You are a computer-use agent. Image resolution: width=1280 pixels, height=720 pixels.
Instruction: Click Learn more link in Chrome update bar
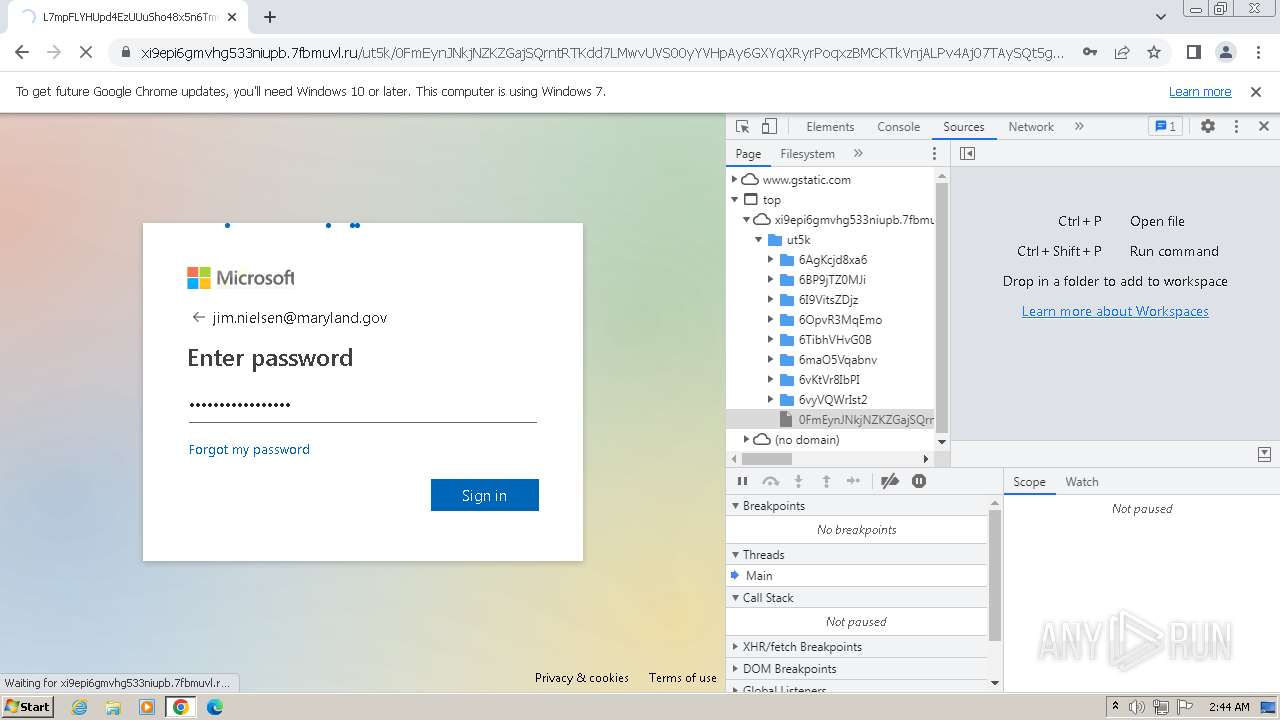click(x=1200, y=92)
